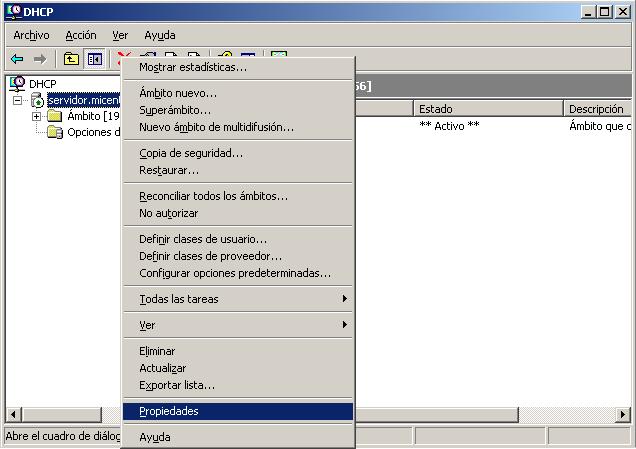Viewport: 636px width, 449px height.
Task: Click the DHCP root node icon
Action: (17, 83)
